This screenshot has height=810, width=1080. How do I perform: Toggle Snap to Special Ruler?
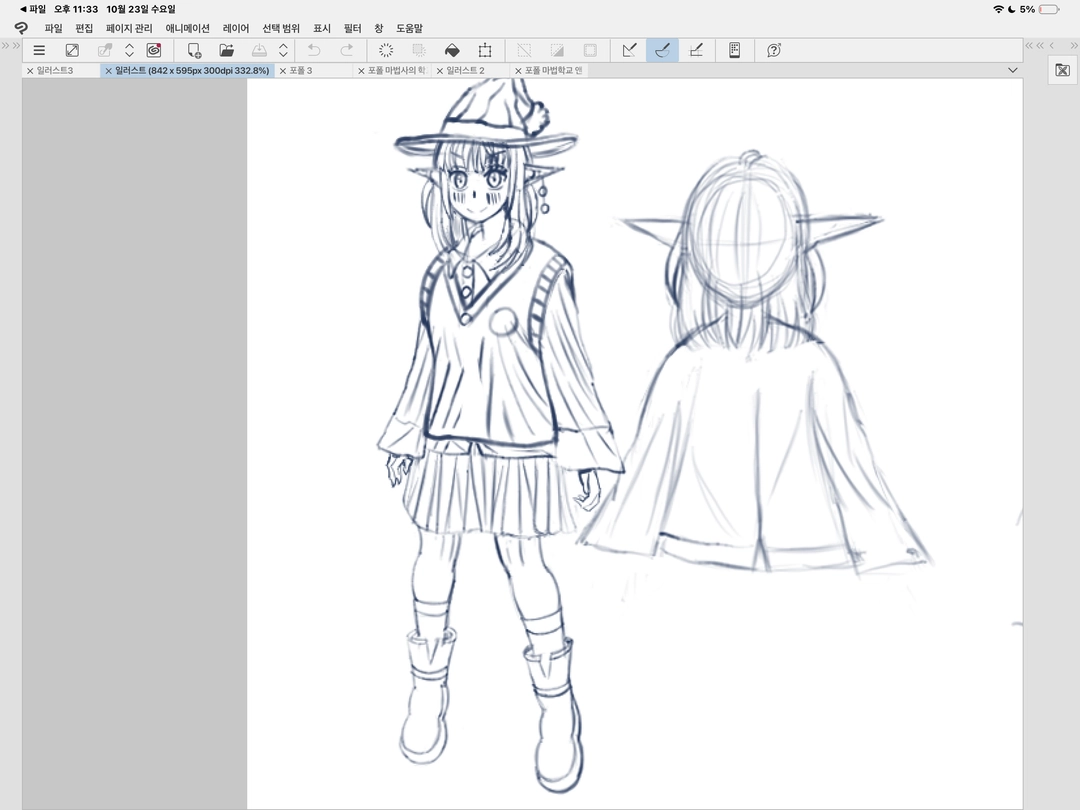(663, 50)
